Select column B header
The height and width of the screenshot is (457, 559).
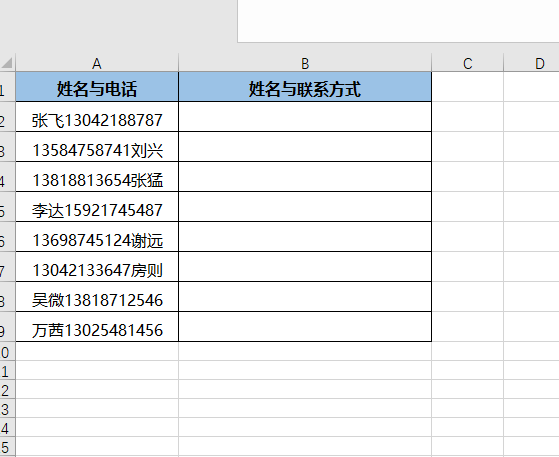[x=305, y=63]
